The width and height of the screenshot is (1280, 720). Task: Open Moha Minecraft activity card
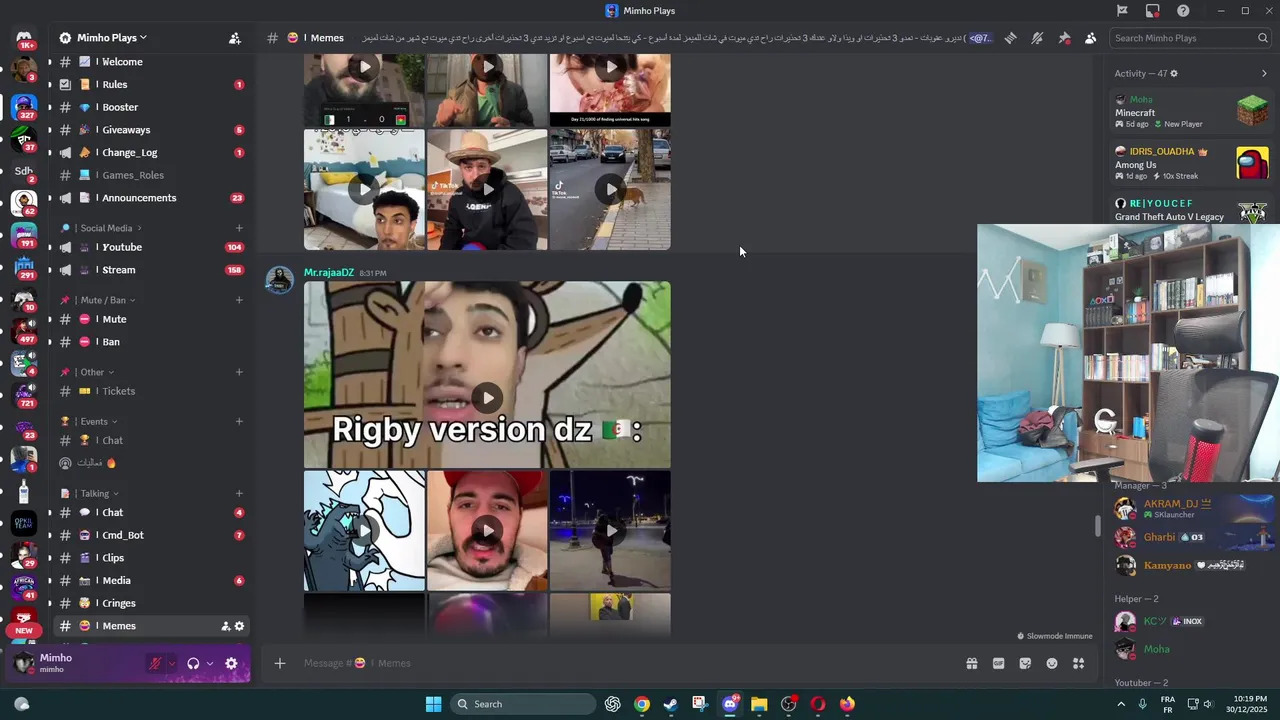coord(1192,111)
